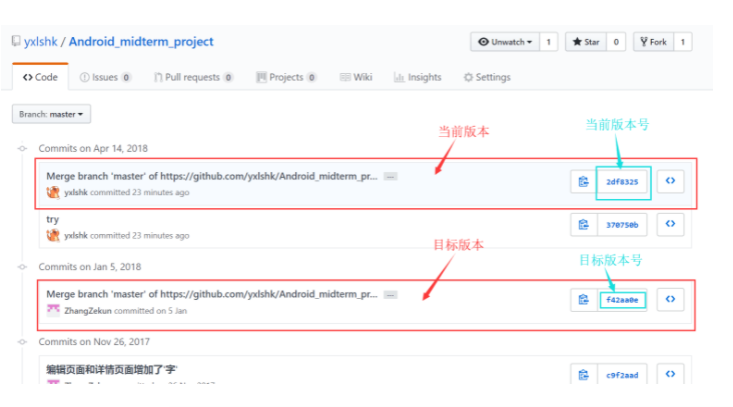Open the 'try' commit title
Screen dimensions: 733x407
52,219
